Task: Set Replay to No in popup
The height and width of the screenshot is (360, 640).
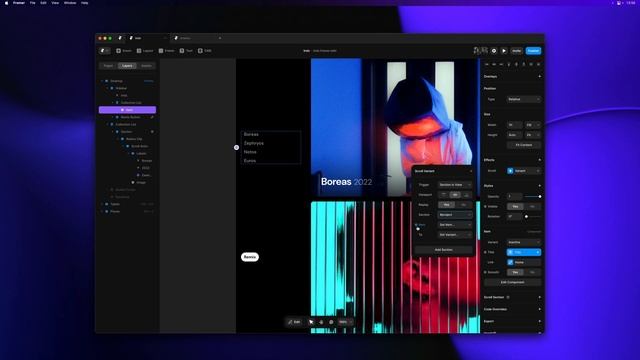Action: [463, 204]
